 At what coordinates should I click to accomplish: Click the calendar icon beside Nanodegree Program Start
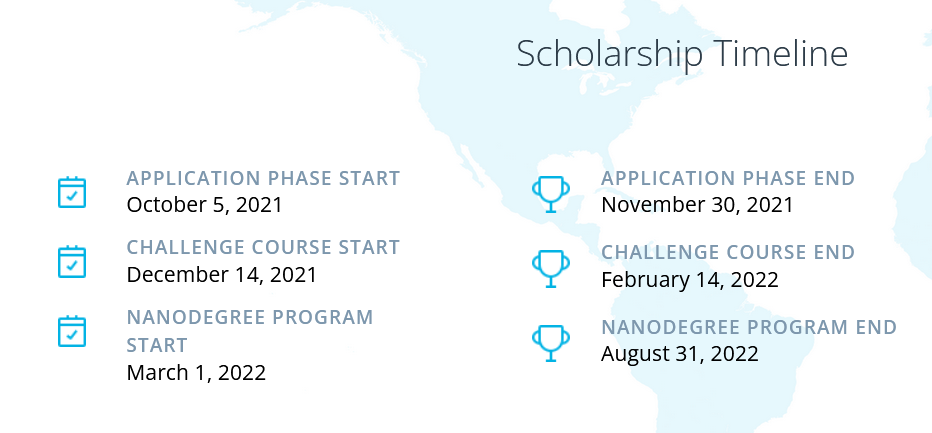click(72, 331)
